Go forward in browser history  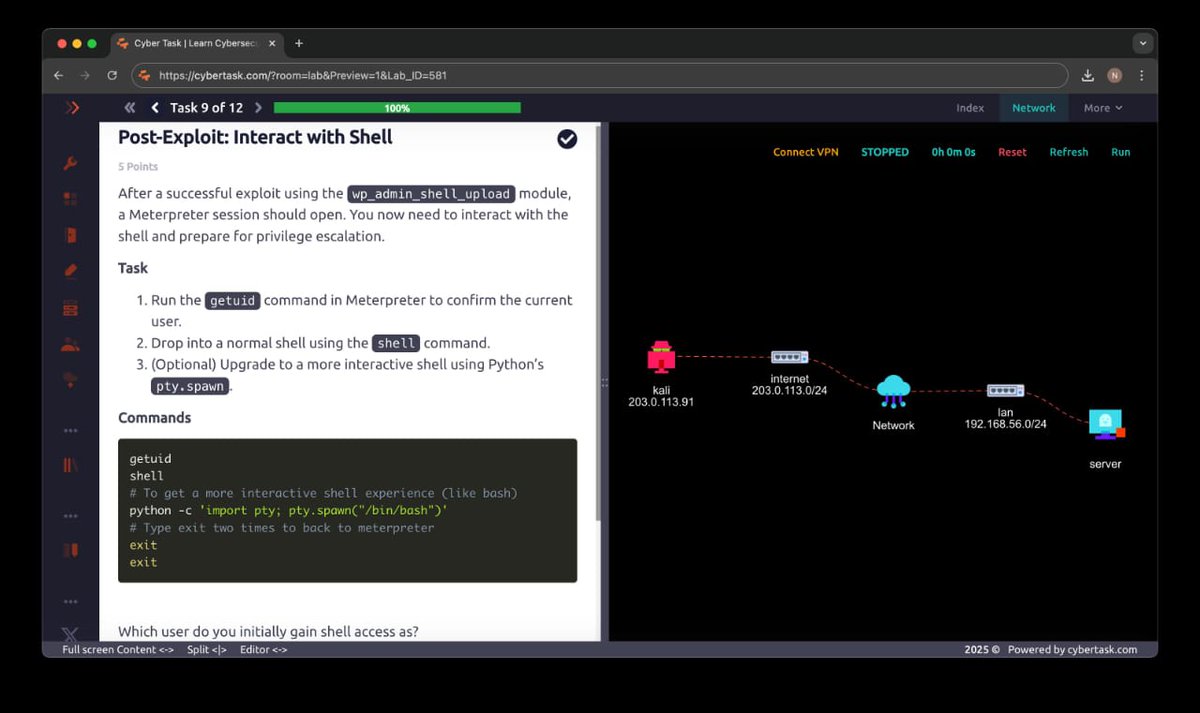coord(85,75)
